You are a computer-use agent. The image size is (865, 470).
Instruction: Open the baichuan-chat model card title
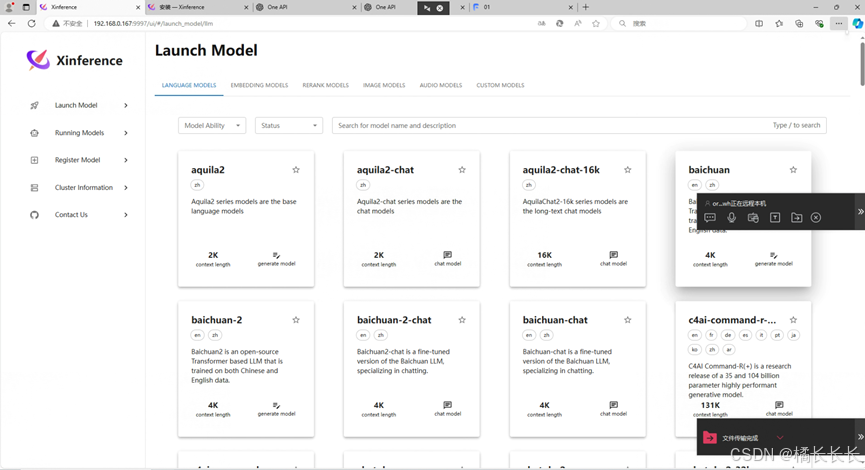555,320
